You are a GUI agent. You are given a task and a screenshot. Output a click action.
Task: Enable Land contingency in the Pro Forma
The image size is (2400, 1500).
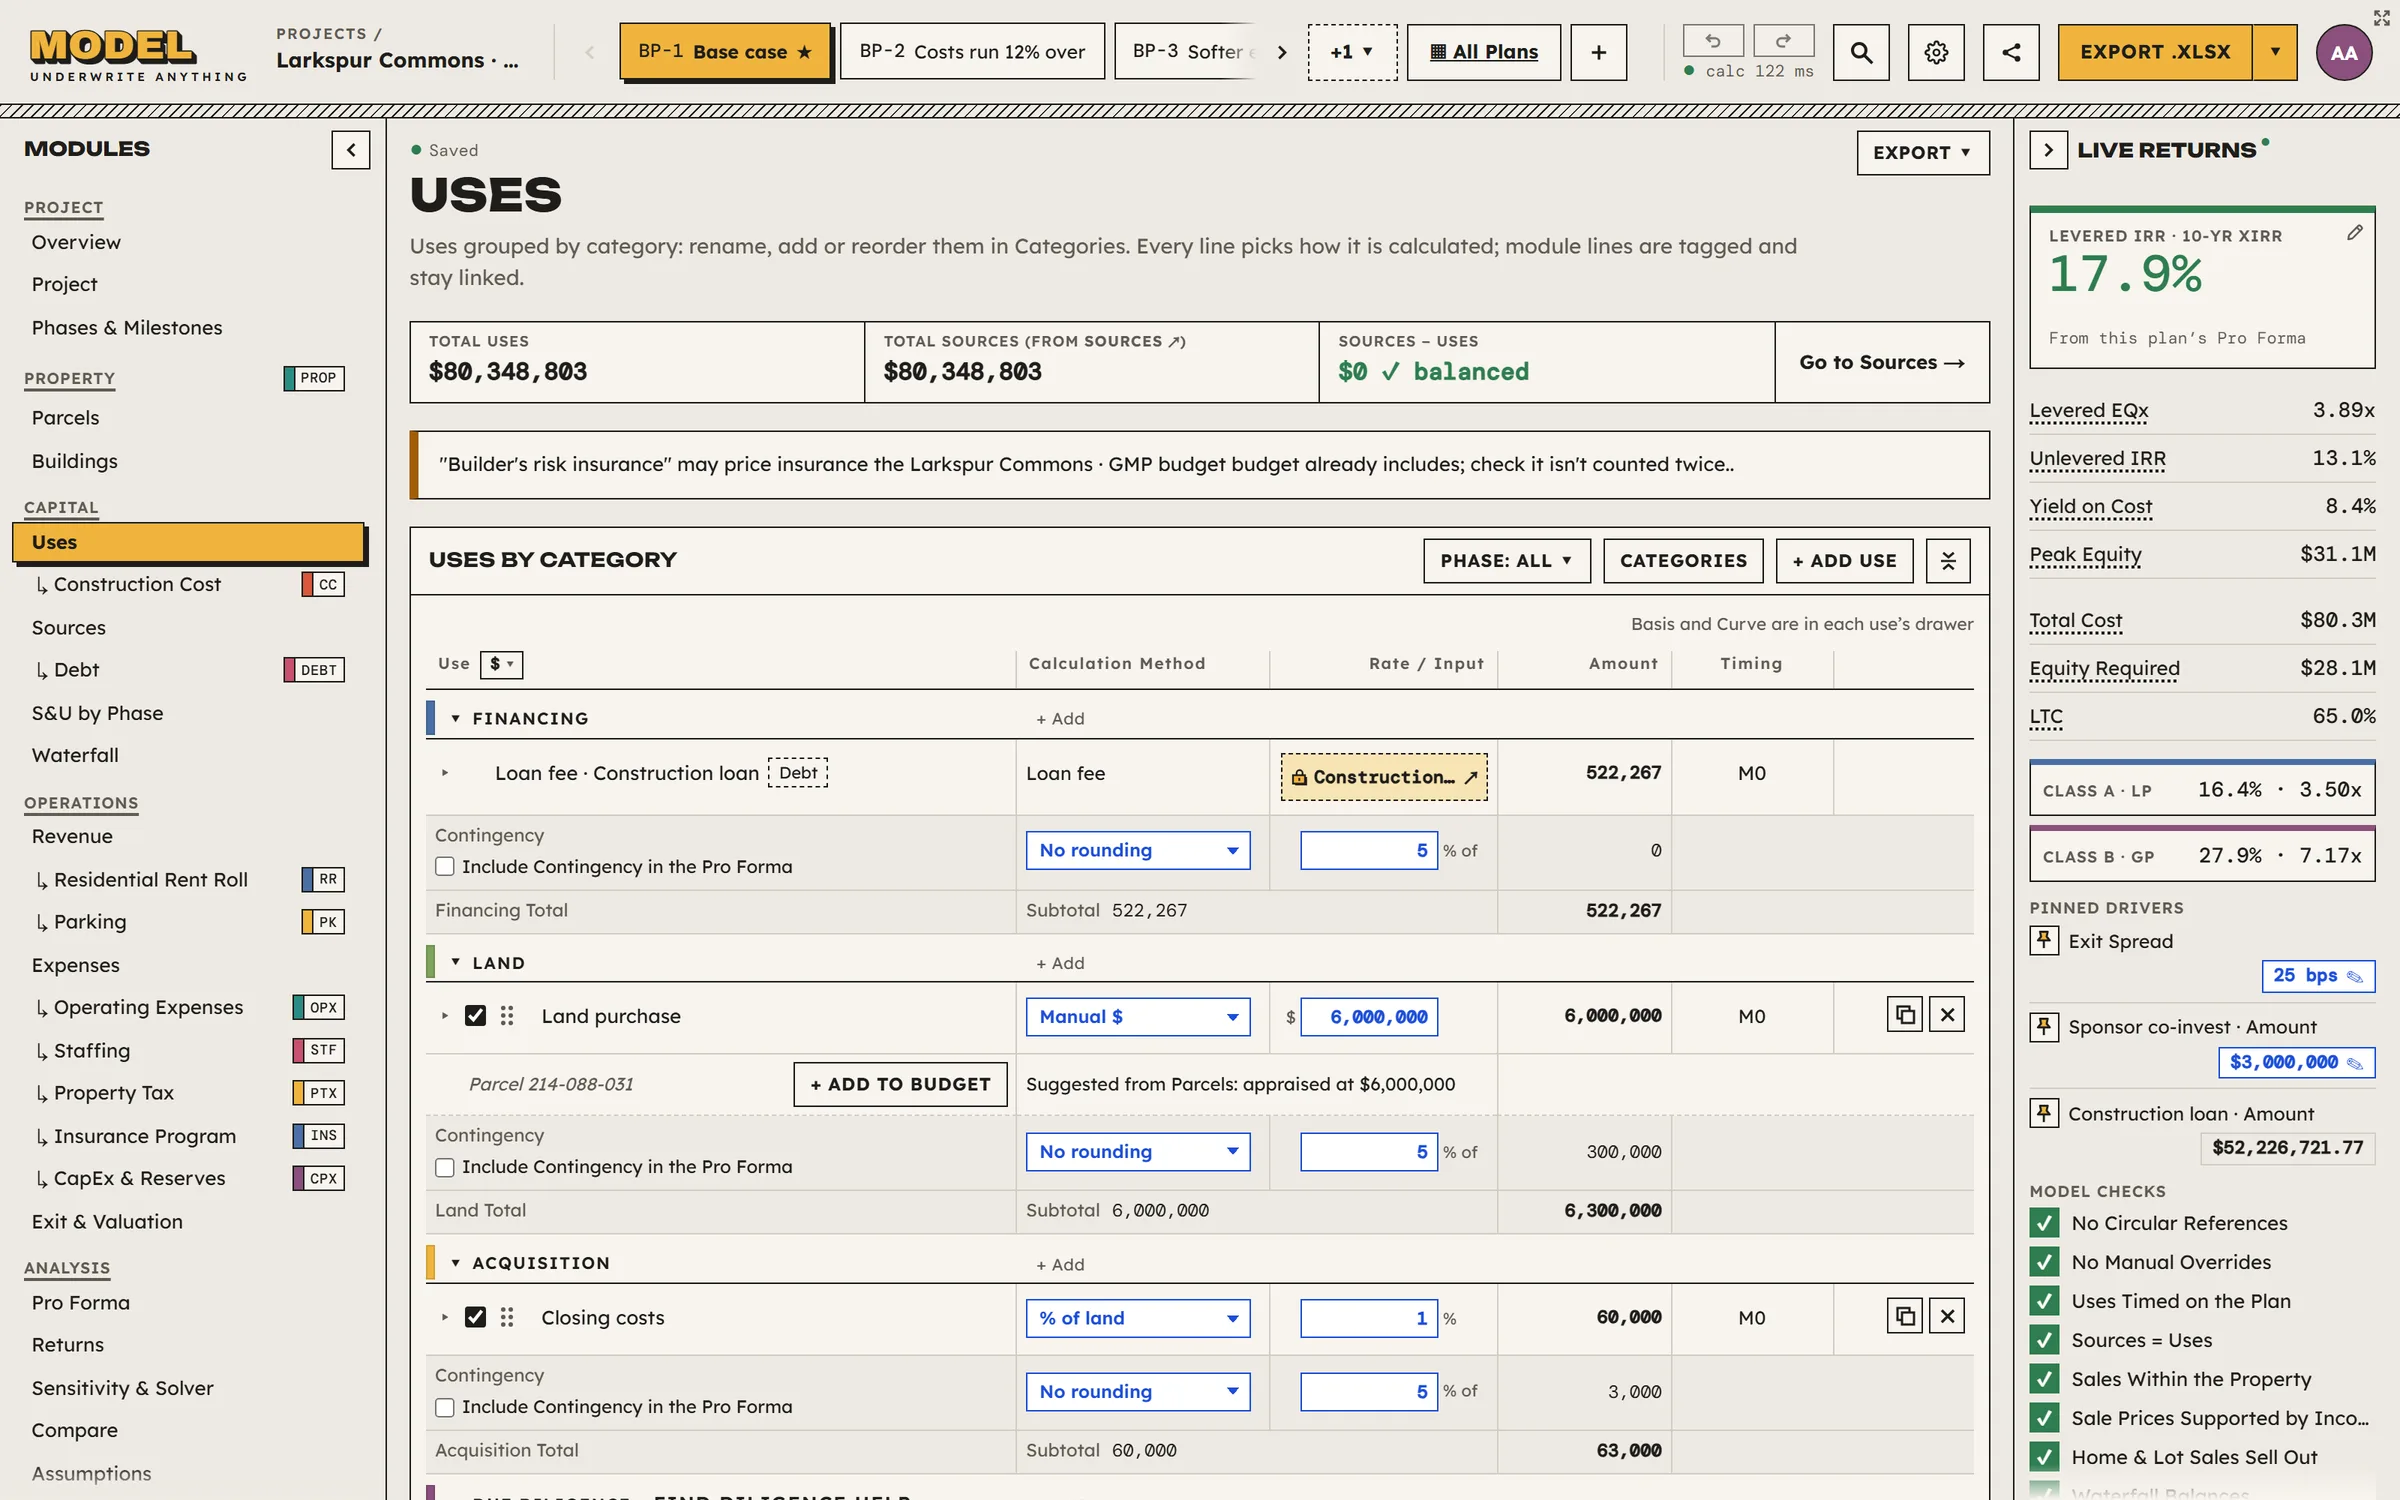point(445,1167)
